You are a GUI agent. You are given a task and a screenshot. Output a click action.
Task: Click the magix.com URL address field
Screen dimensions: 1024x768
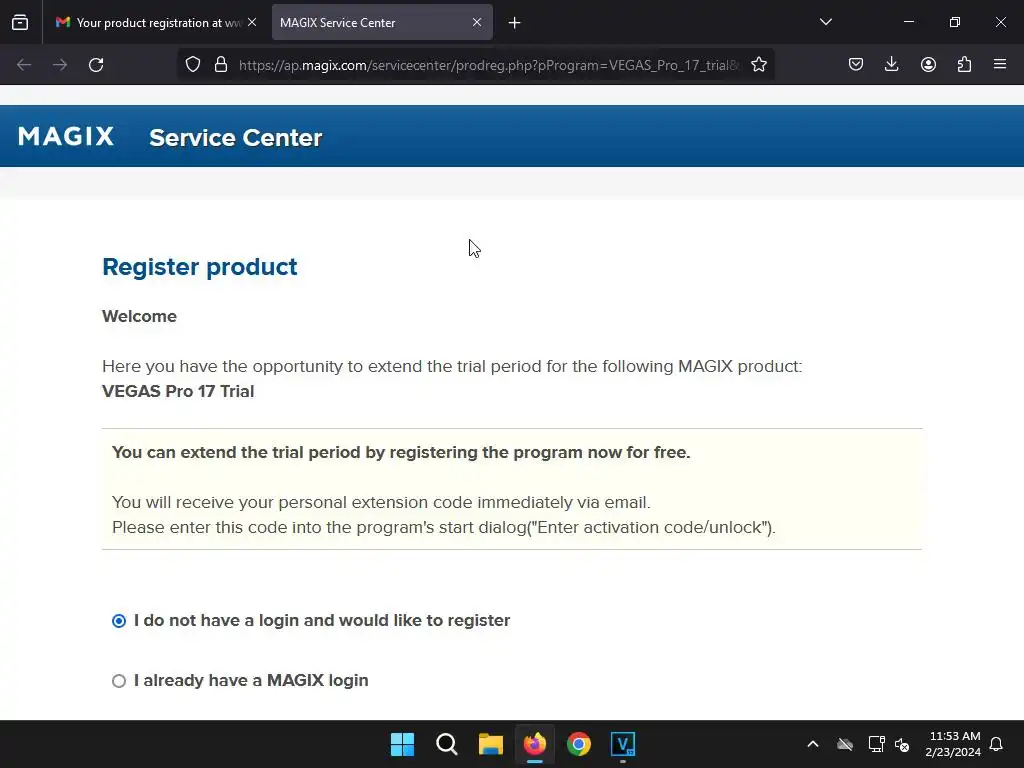click(489, 65)
